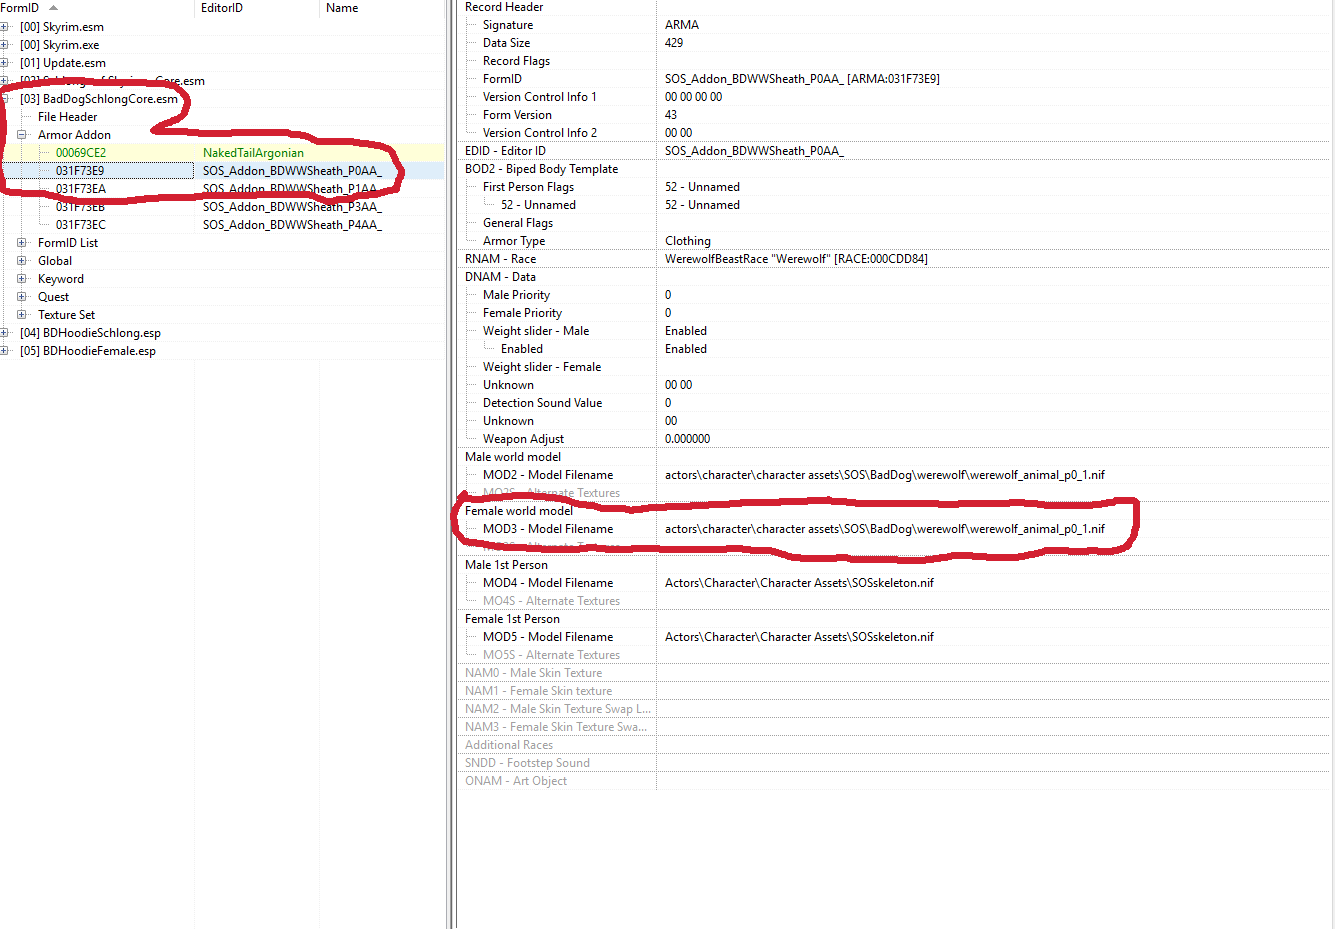
Task: Sort by the EditorID column header
Action: point(258,8)
